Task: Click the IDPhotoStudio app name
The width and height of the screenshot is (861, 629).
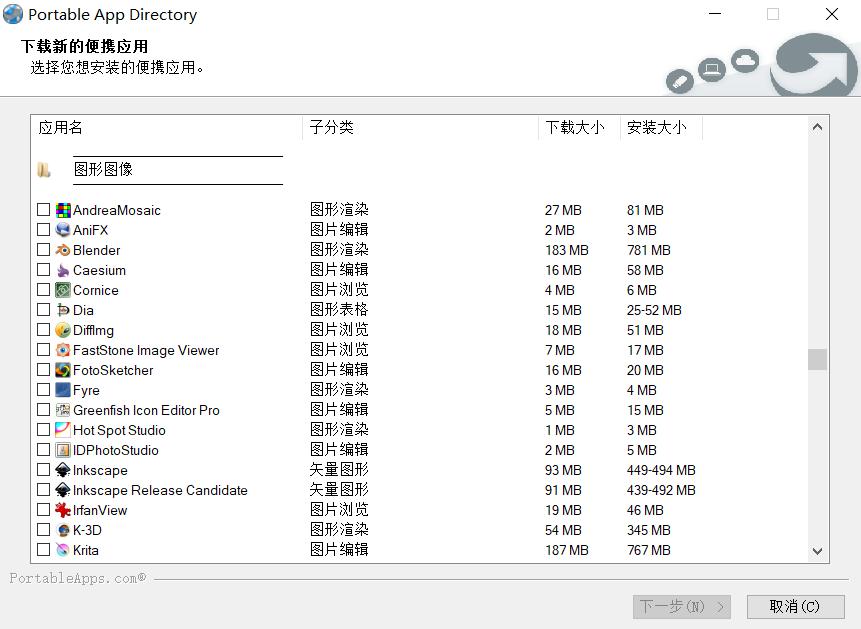Action: [x=116, y=450]
